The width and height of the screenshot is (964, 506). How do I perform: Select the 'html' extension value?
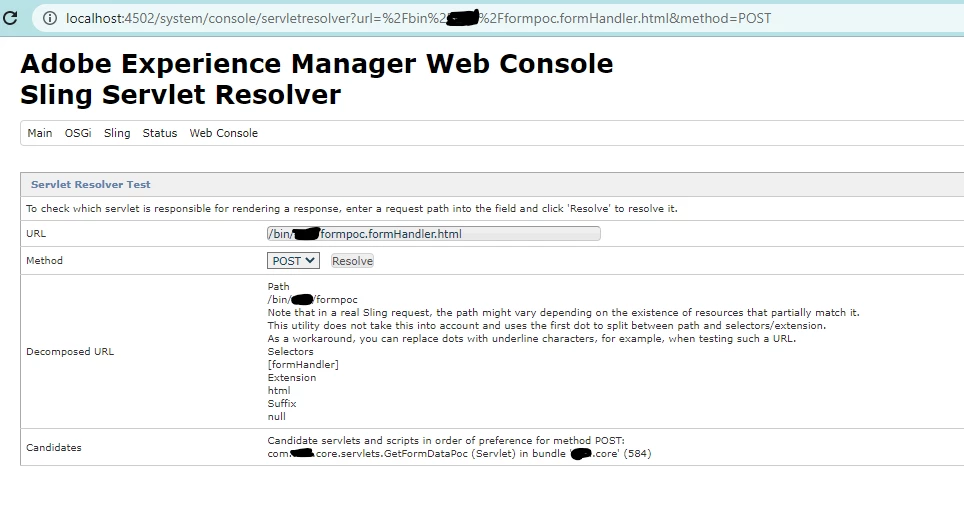(x=279, y=390)
